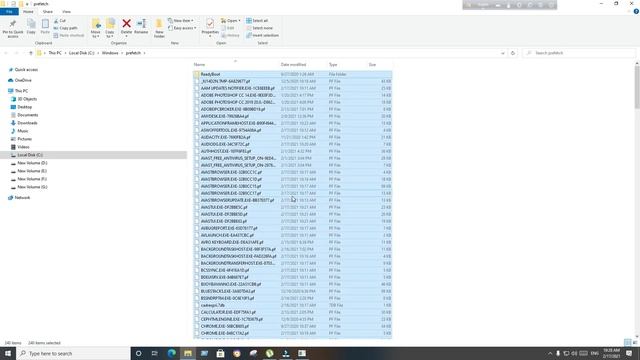Screen dimensions: 640x360
Task: Switch to the Share ribbon tab
Action: pyautogui.click(x=48, y=11)
